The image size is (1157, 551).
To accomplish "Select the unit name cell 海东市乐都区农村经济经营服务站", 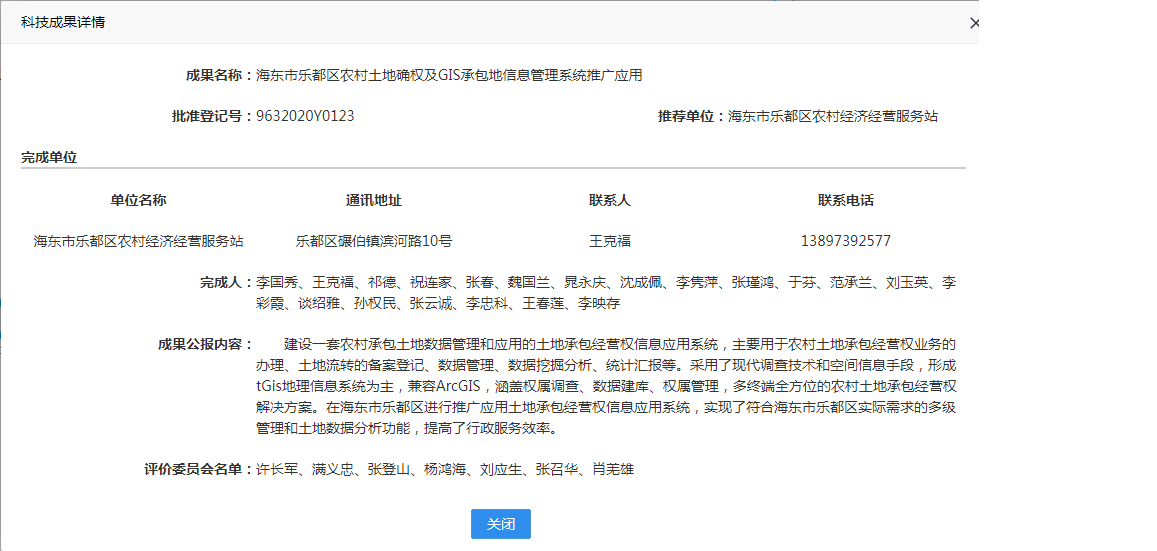I will click(138, 241).
